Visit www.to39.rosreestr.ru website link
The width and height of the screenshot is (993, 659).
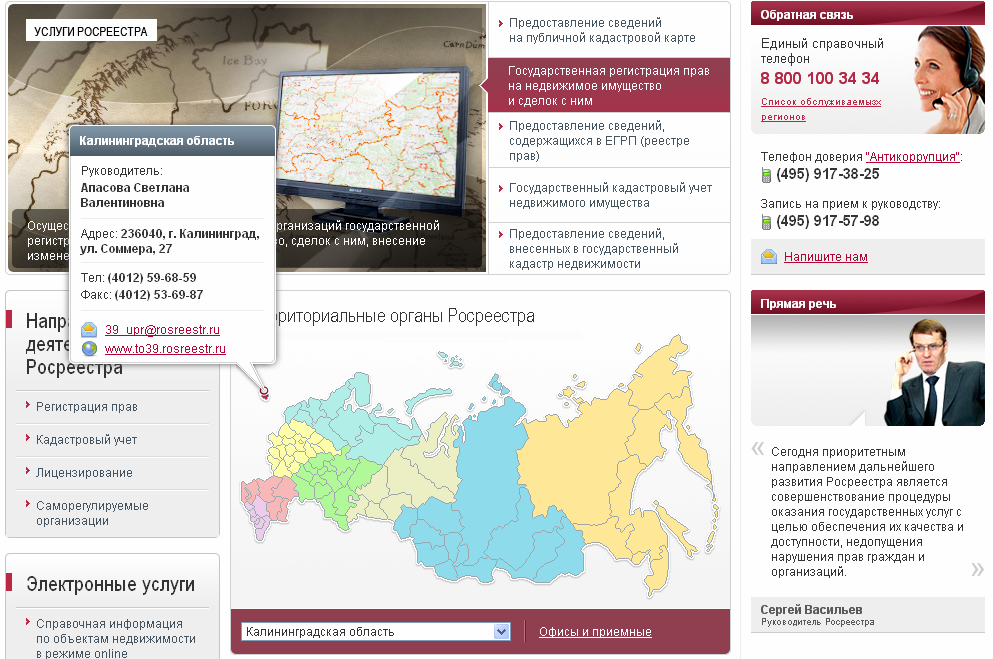165,349
